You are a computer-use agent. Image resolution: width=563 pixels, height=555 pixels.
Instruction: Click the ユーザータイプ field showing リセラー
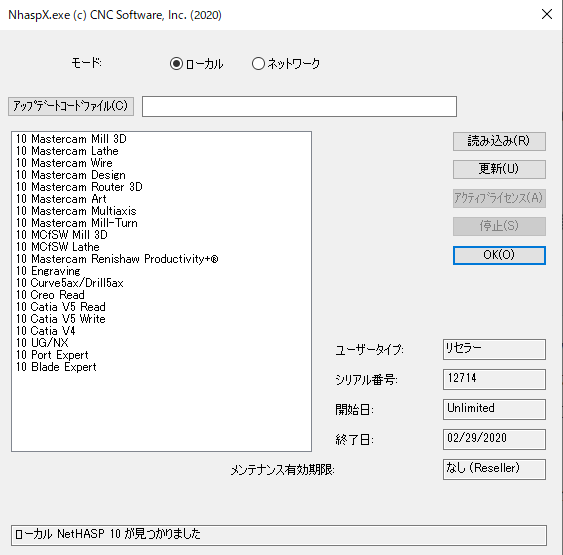(494, 349)
